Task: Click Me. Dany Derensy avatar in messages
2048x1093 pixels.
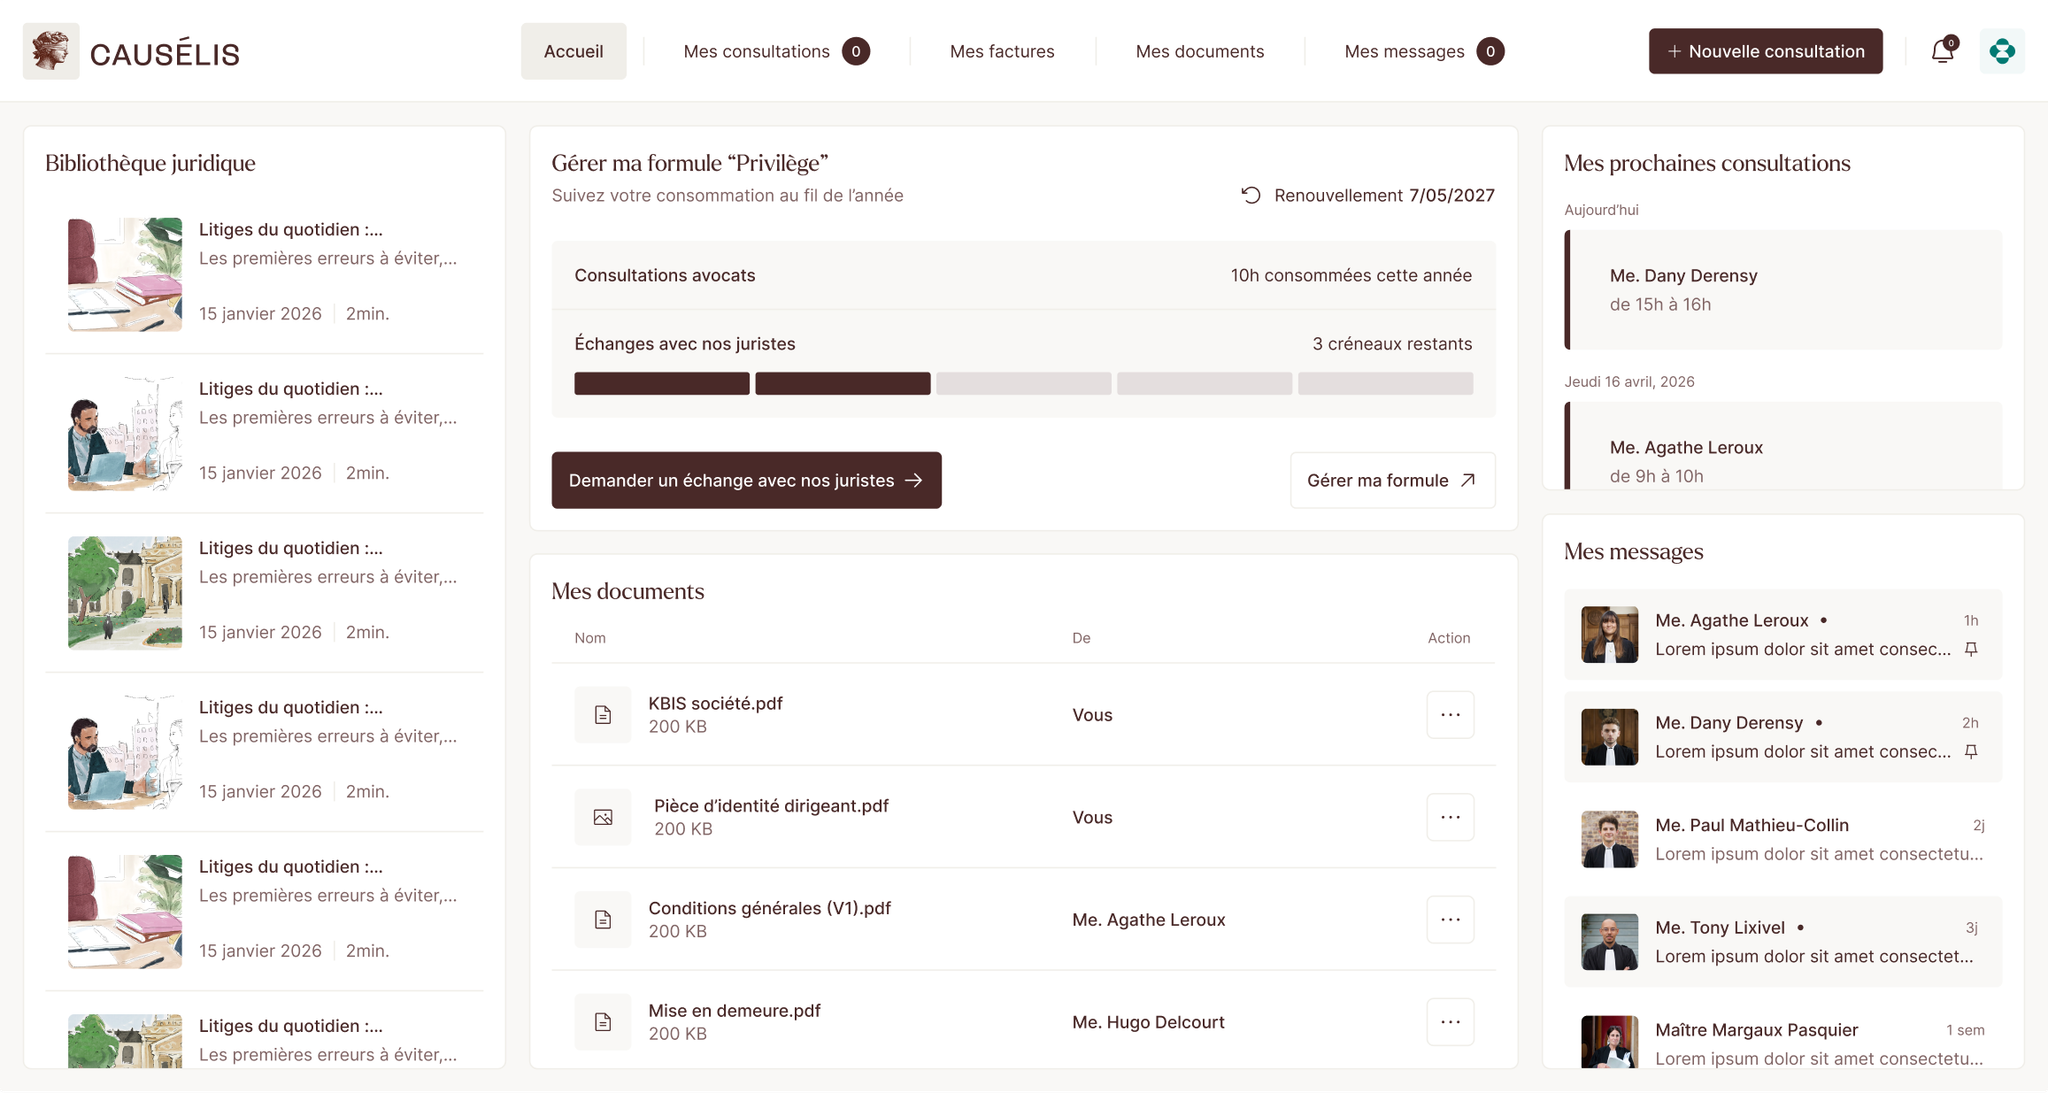Action: (1610, 736)
